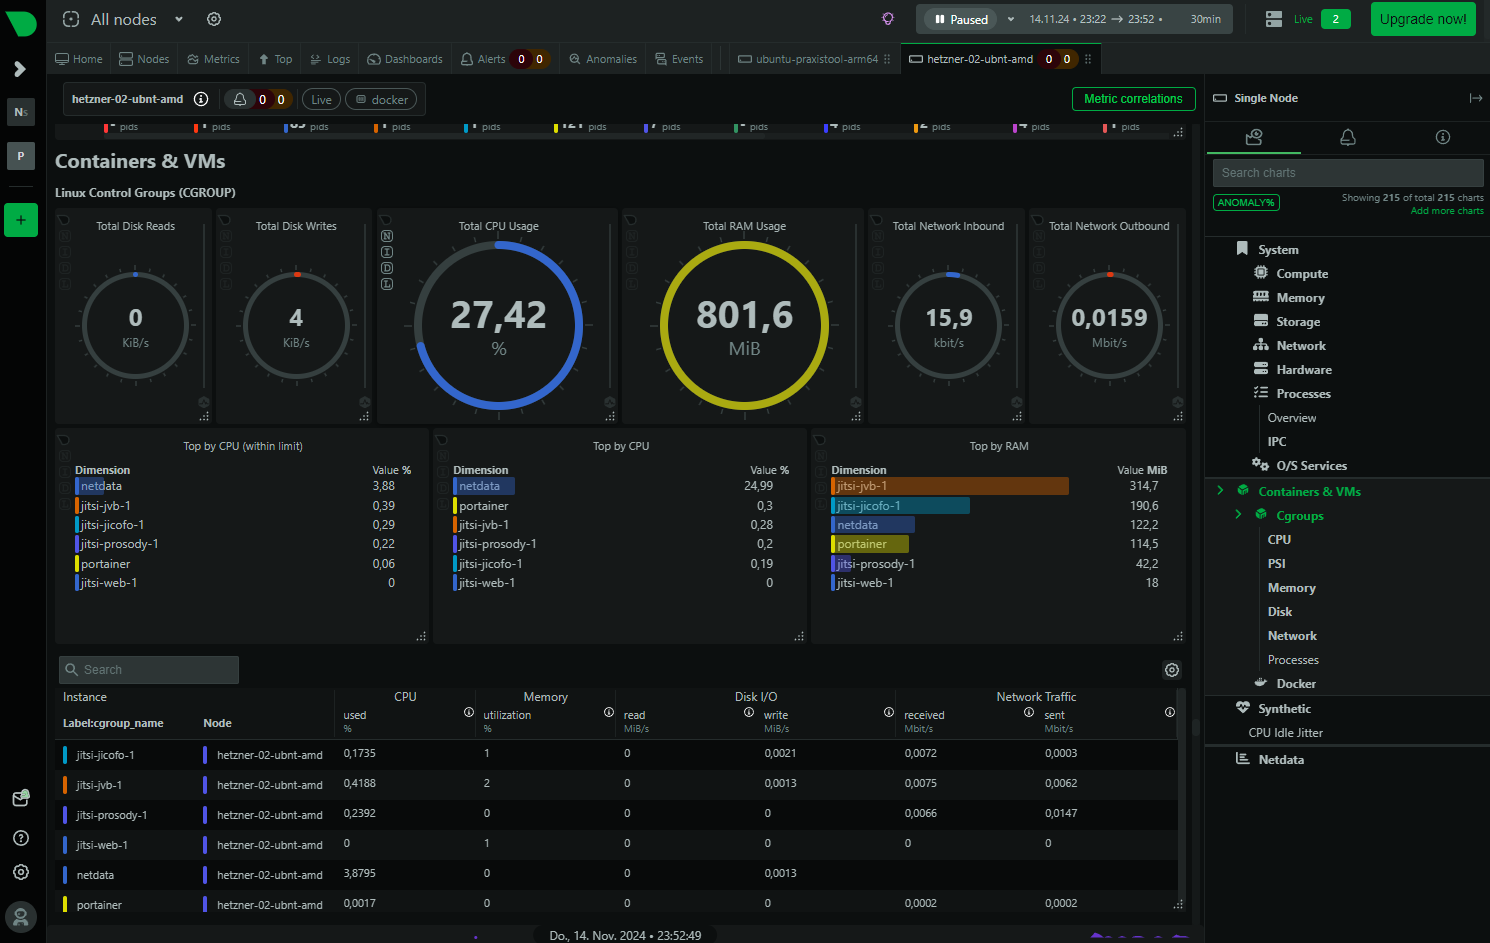Toggle the Live status pill on node
The height and width of the screenshot is (943, 1490).
click(x=321, y=100)
